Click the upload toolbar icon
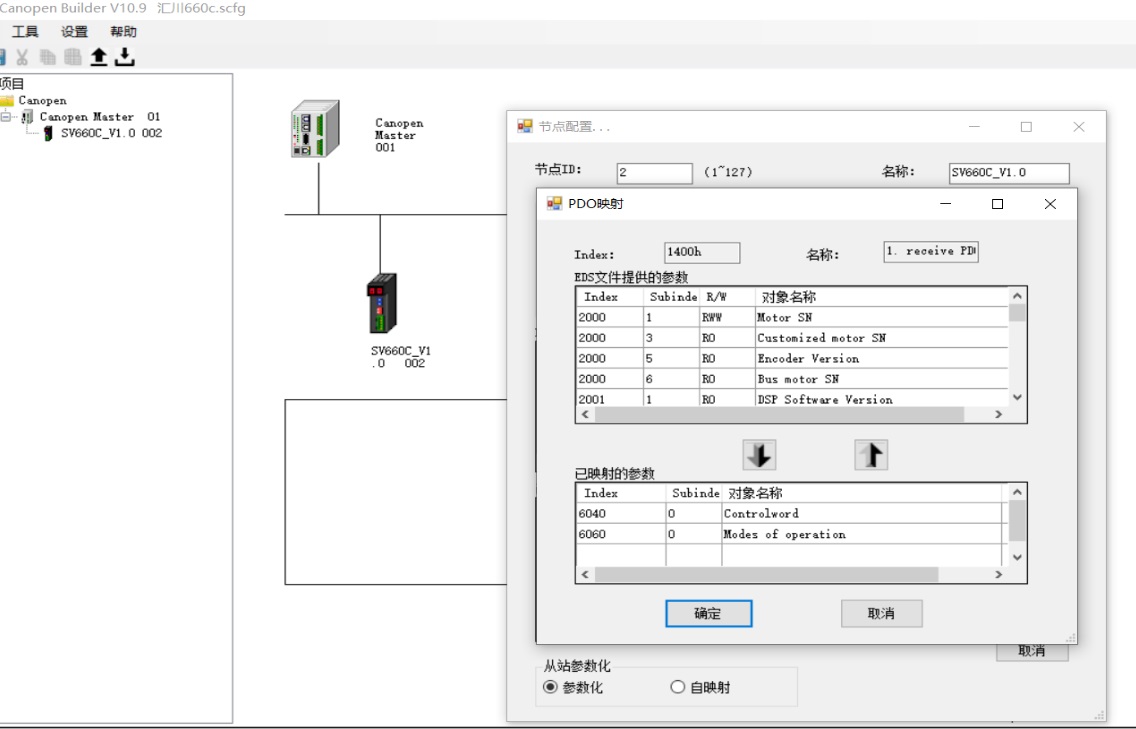Screen dimensions: 1136x729 click(99, 57)
